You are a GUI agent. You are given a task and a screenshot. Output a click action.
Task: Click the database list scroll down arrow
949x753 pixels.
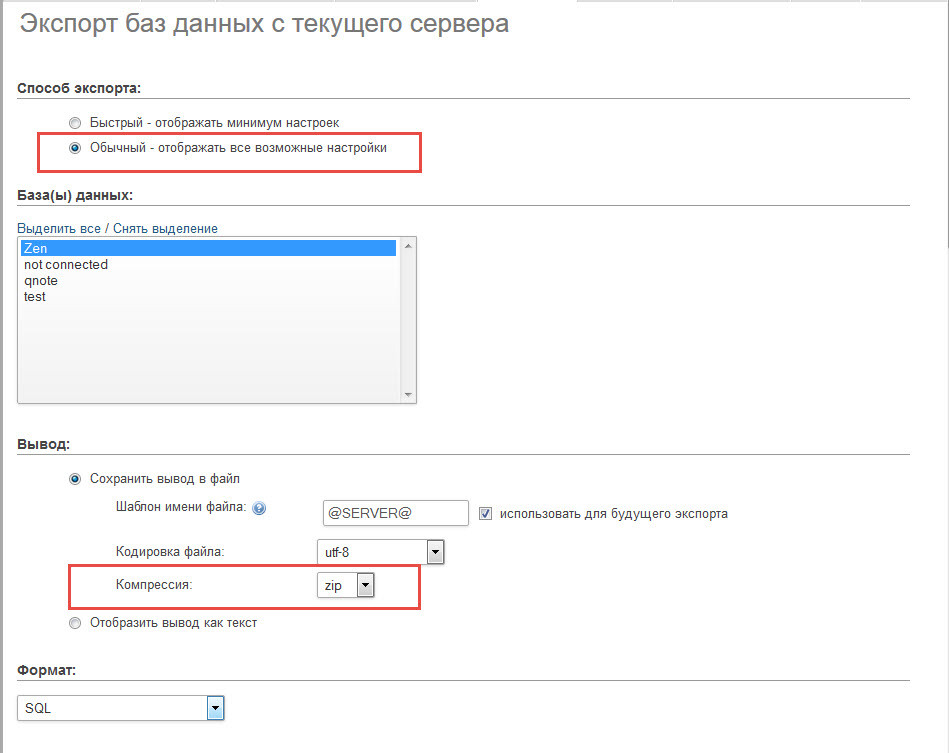coord(408,395)
